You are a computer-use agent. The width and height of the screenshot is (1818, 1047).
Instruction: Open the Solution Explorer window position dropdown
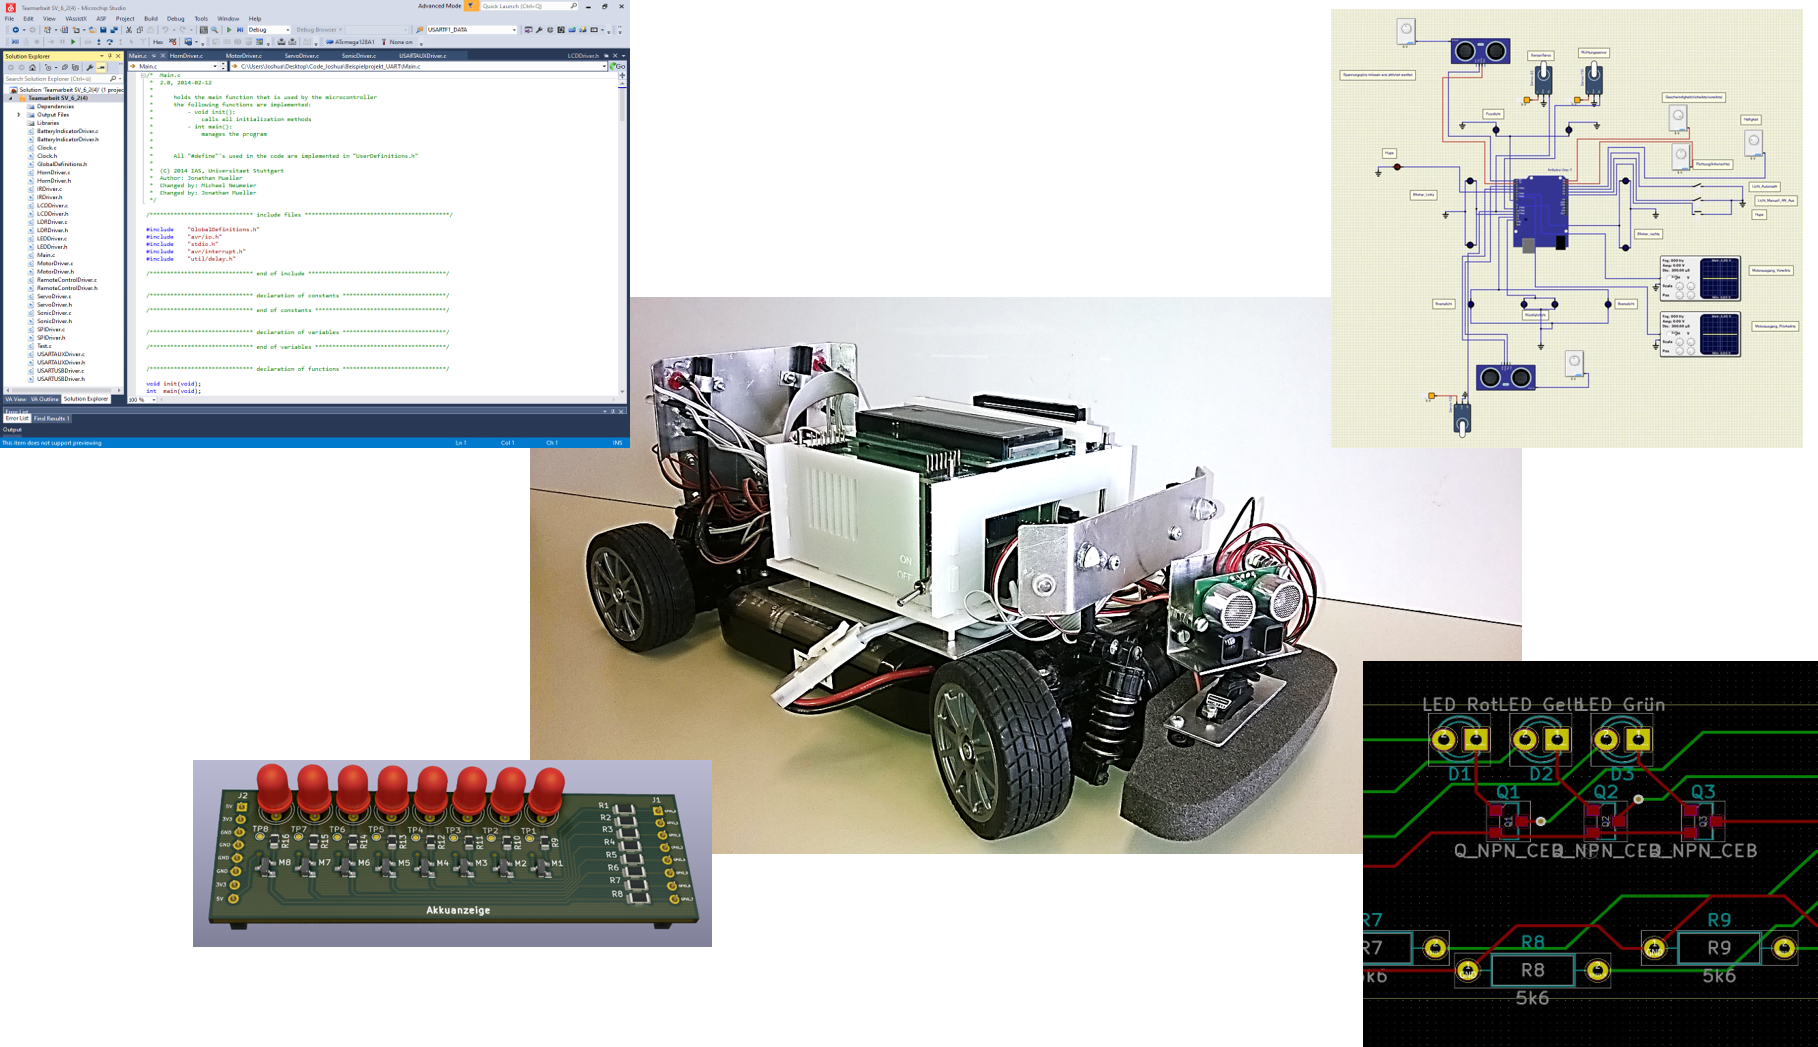tap(101, 56)
